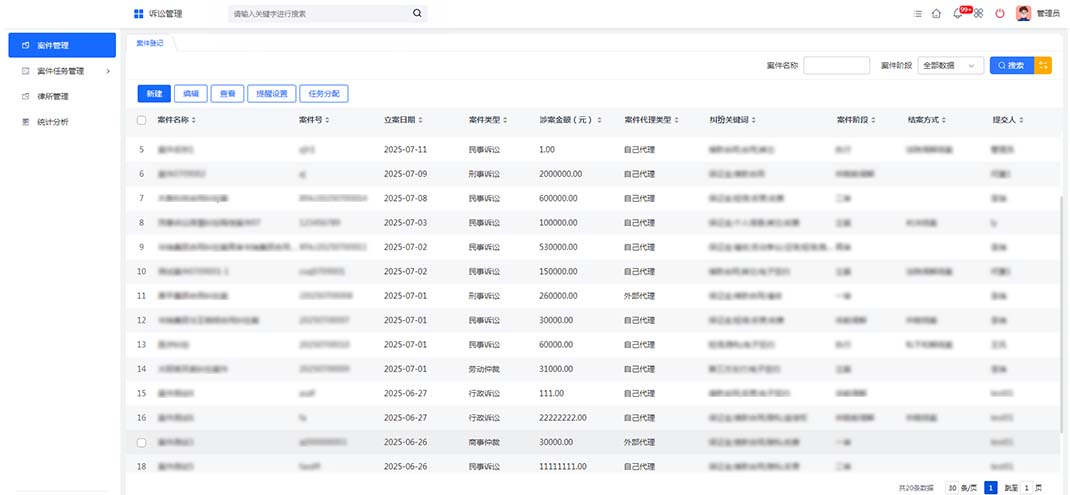Click the vertical scrollbar of the table
This screenshot has height=495, width=1070.
click(1062, 300)
